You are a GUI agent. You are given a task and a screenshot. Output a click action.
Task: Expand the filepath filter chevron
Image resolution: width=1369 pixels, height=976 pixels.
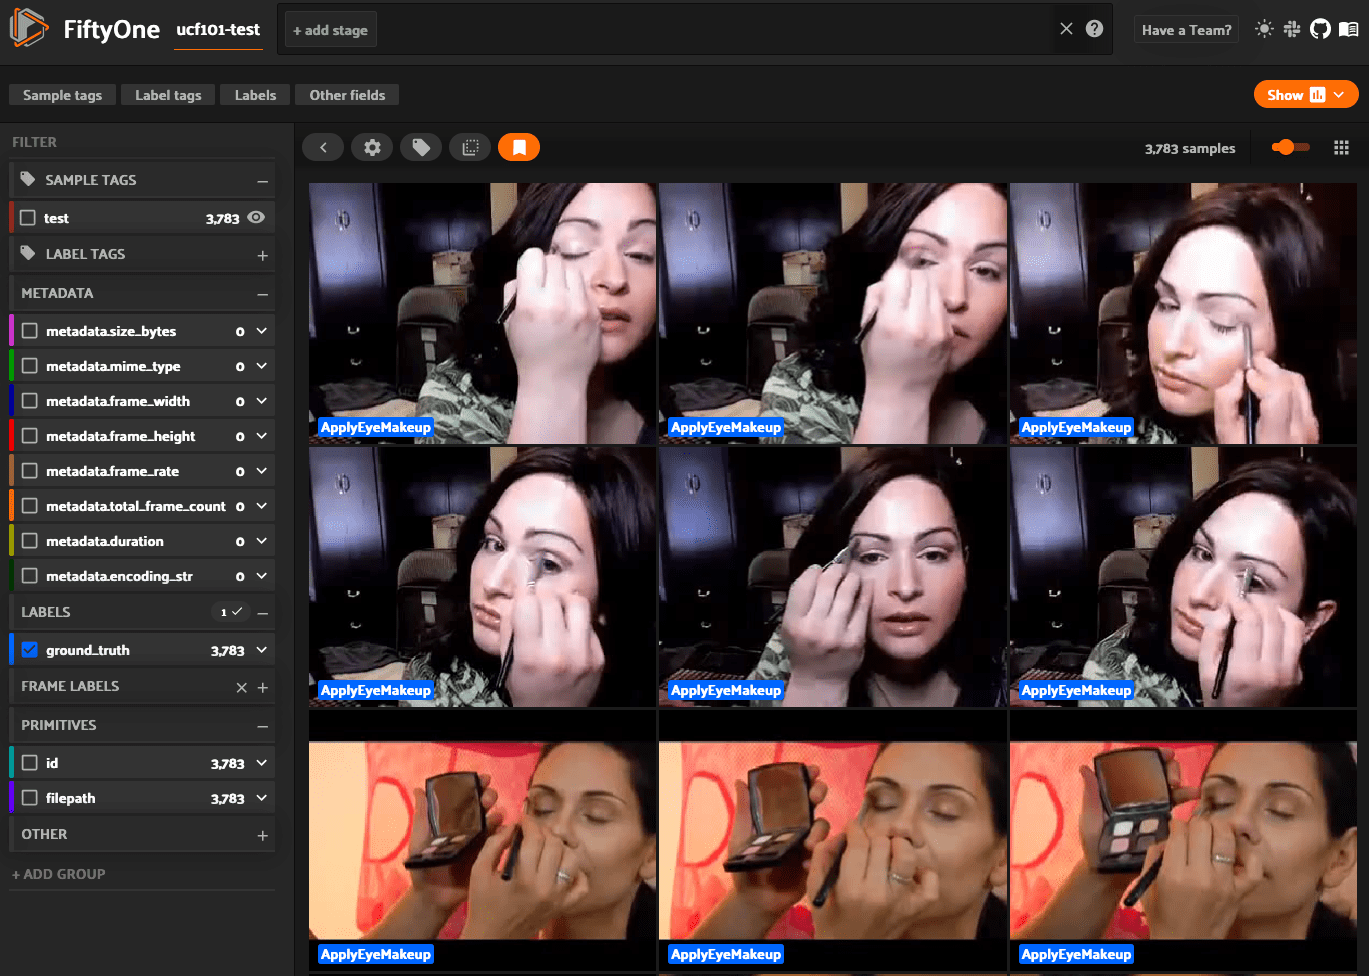(262, 798)
